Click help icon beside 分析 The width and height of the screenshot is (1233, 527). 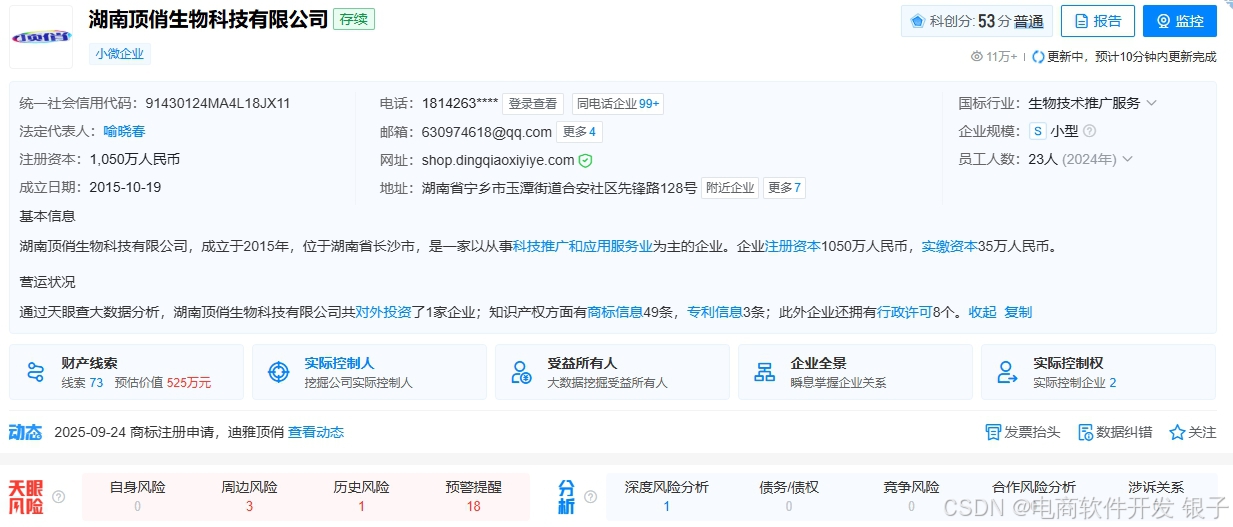click(590, 496)
